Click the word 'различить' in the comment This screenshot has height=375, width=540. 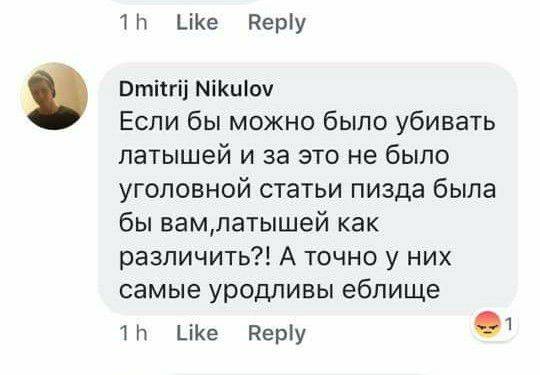(x=186, y=259)
